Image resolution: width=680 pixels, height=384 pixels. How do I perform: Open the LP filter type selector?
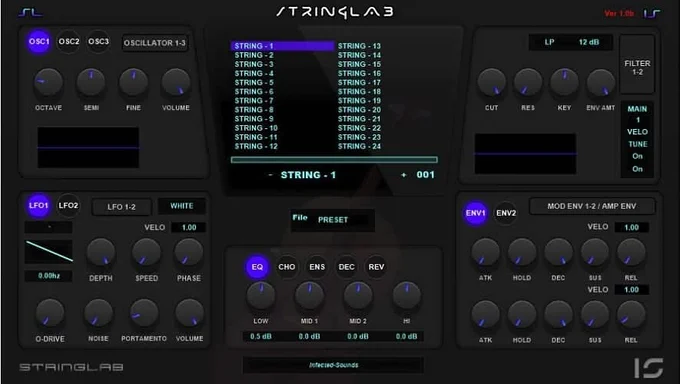point(549,42)
